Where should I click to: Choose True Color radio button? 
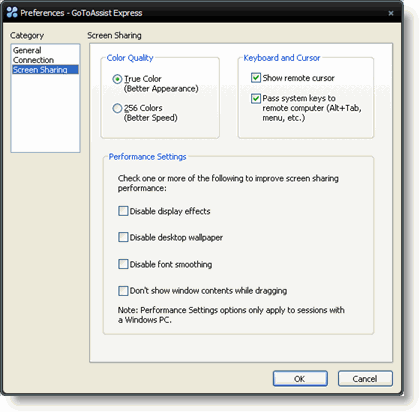[117, 79]
